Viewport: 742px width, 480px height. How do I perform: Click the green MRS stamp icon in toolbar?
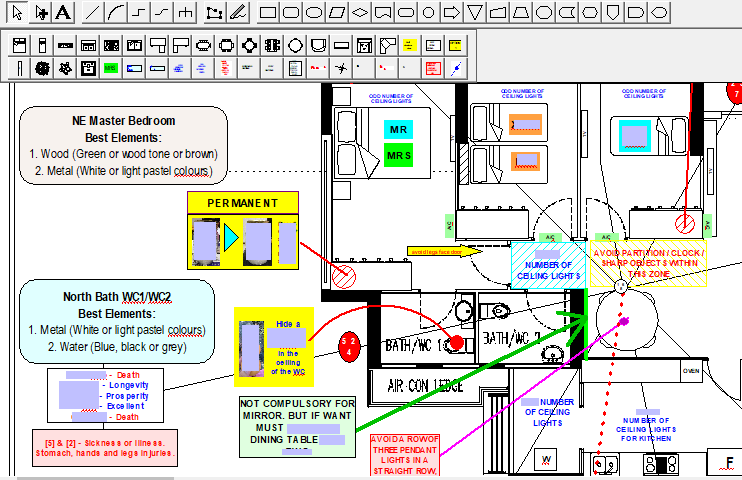click(x=110, y=68)
